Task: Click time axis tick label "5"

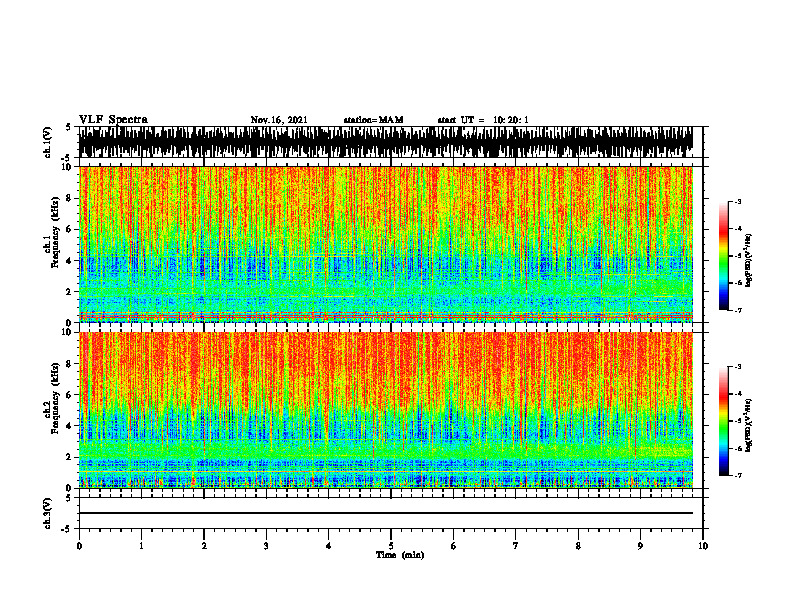Action: coord(391,546)
